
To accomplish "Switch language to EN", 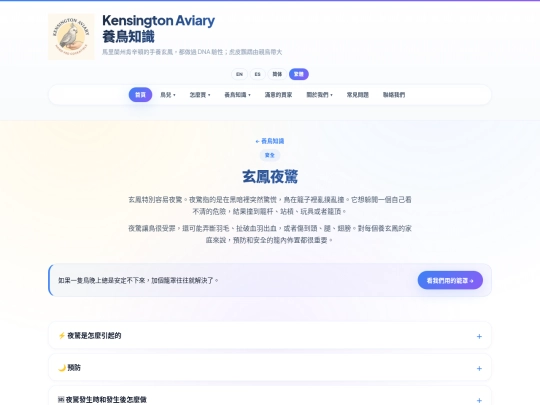I will [x=239, y=74].
